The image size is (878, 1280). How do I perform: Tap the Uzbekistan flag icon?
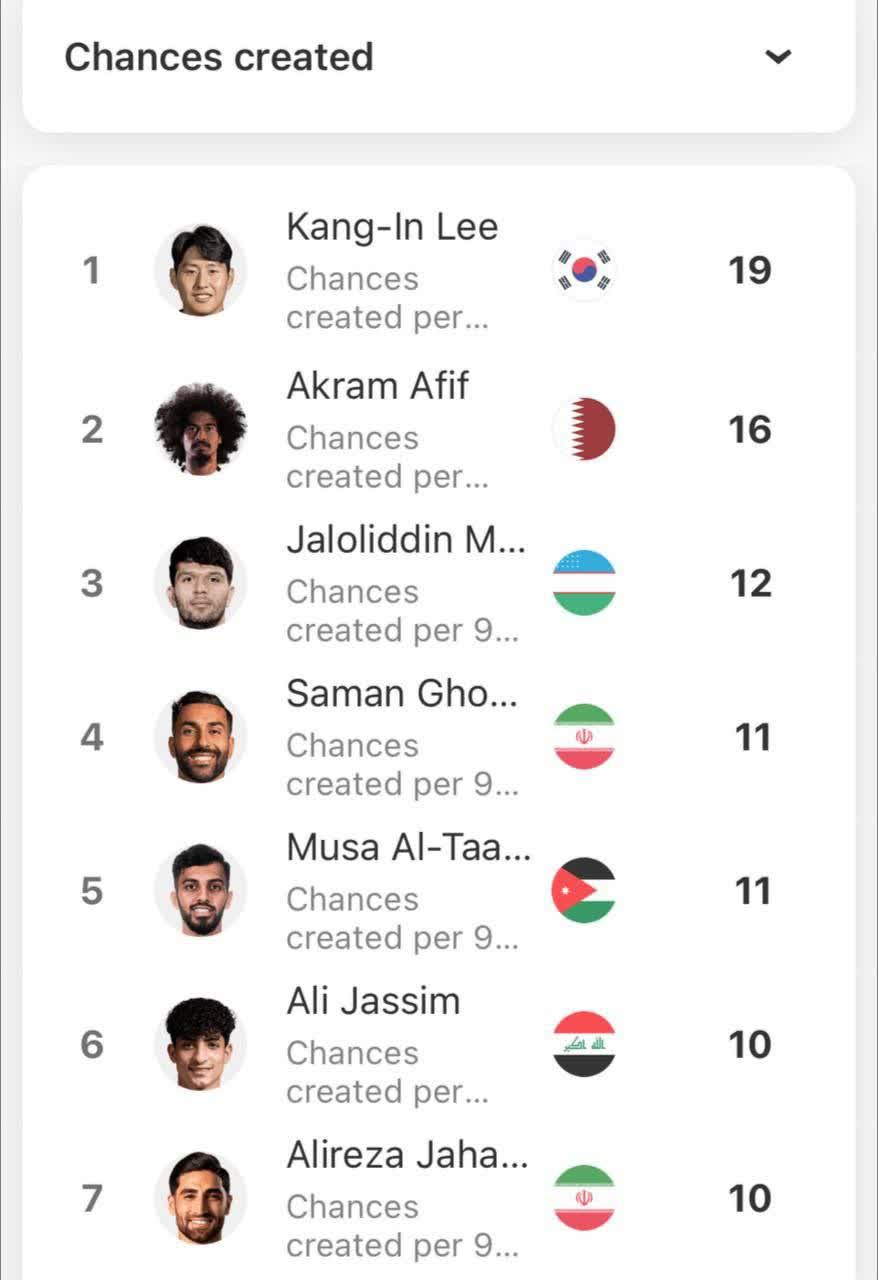[584, 583]
